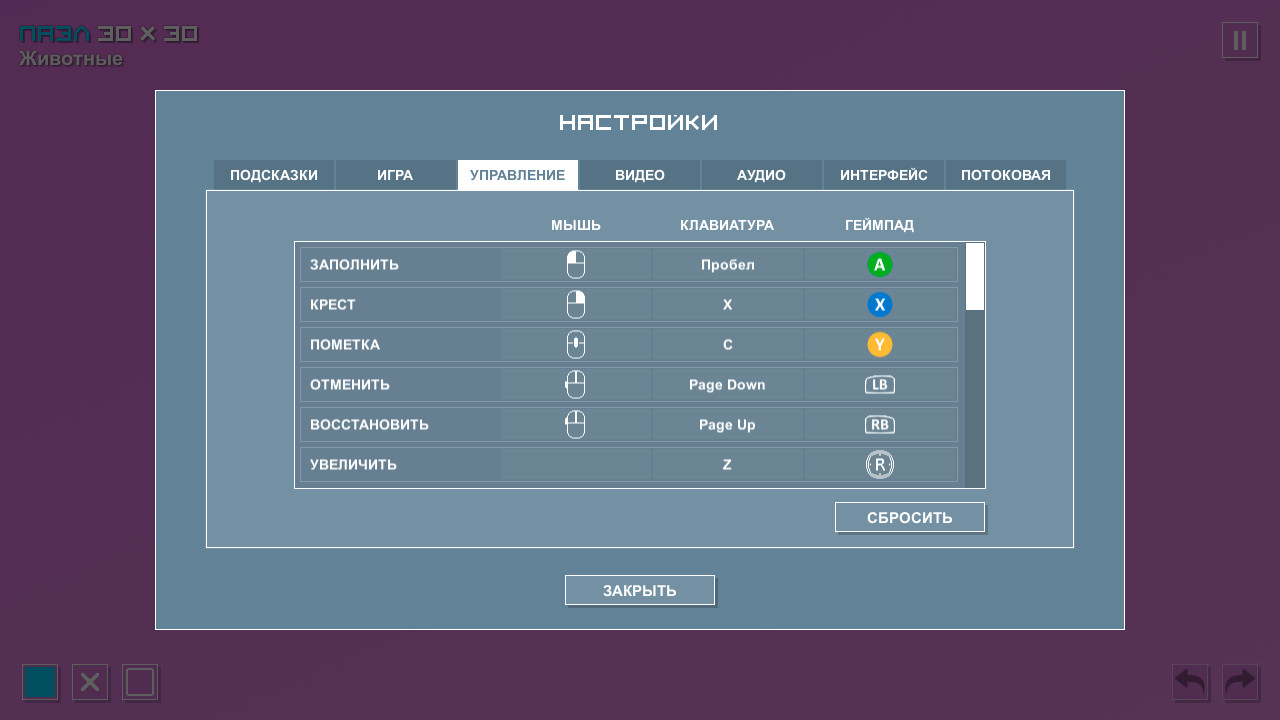Click the КРЕСТ action label

pos(333,305)
